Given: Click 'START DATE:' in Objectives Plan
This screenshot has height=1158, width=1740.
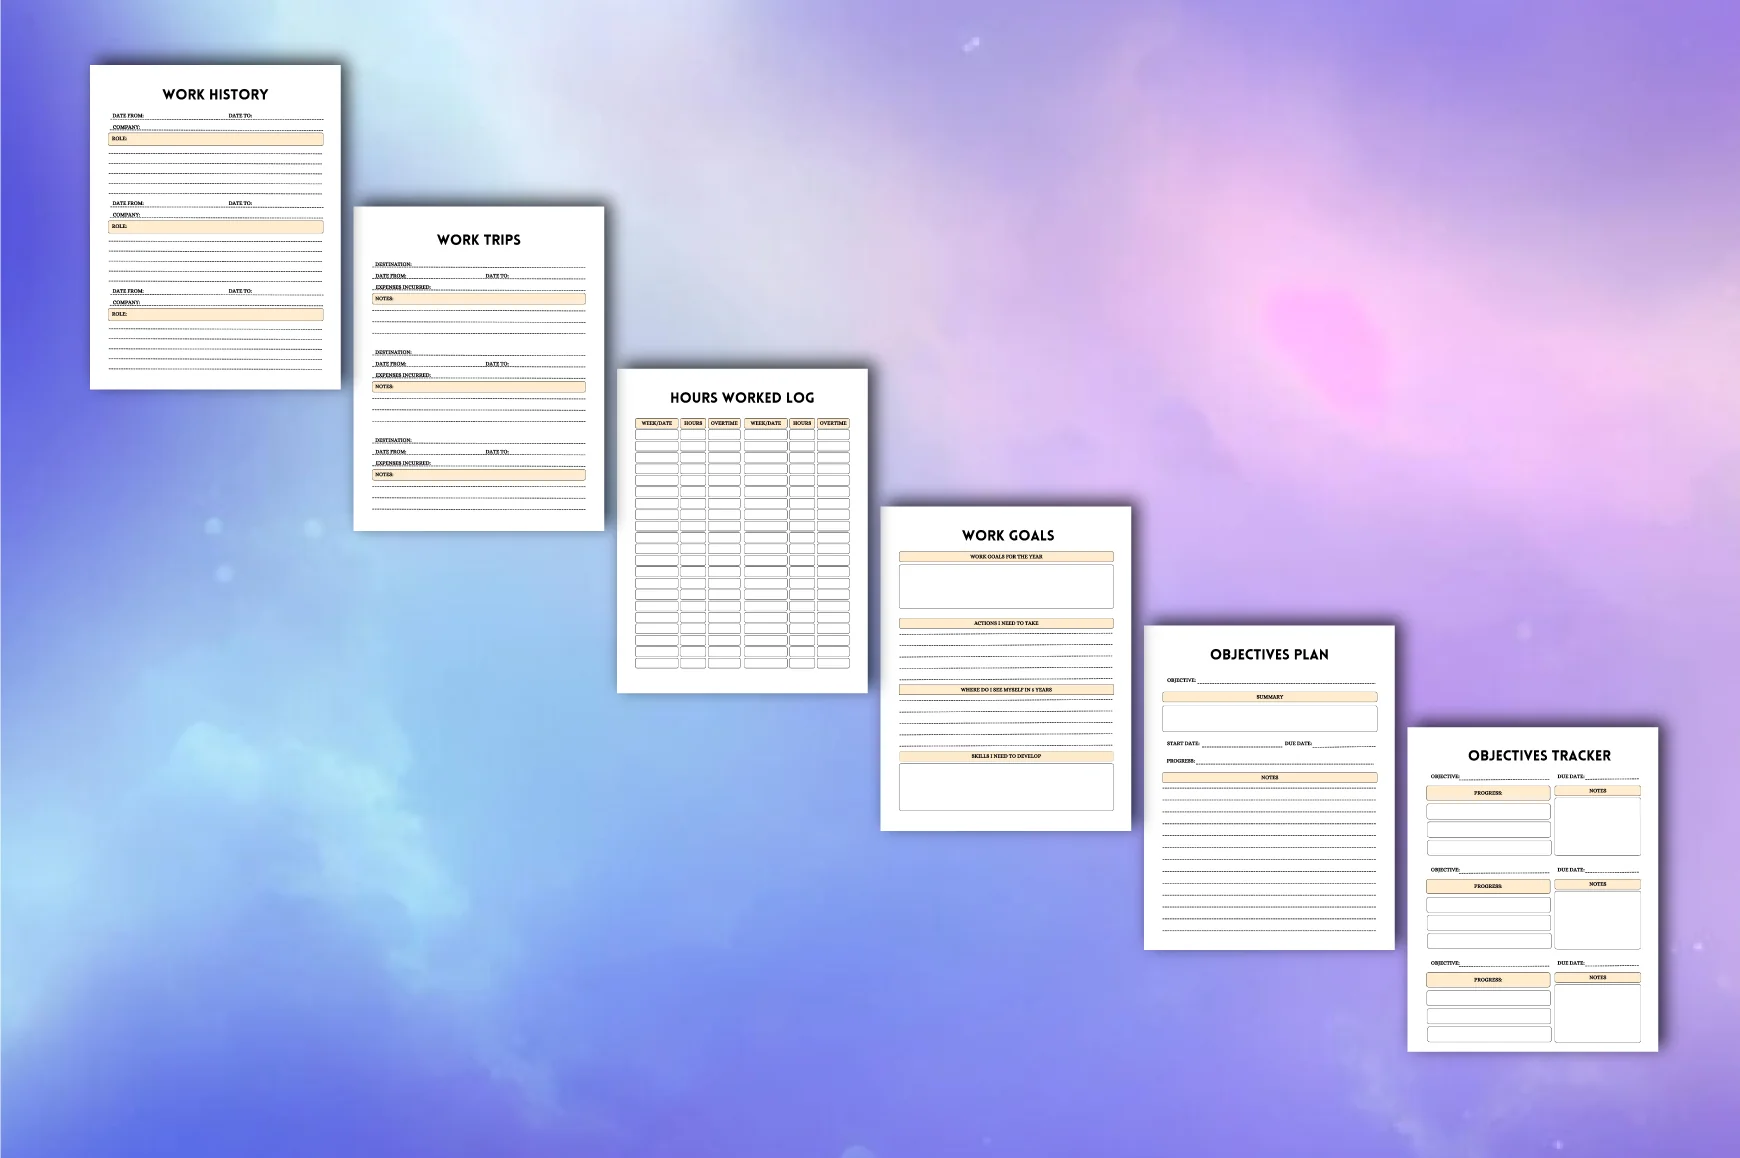Looking at the screenshot, I should pos(1183,744).
